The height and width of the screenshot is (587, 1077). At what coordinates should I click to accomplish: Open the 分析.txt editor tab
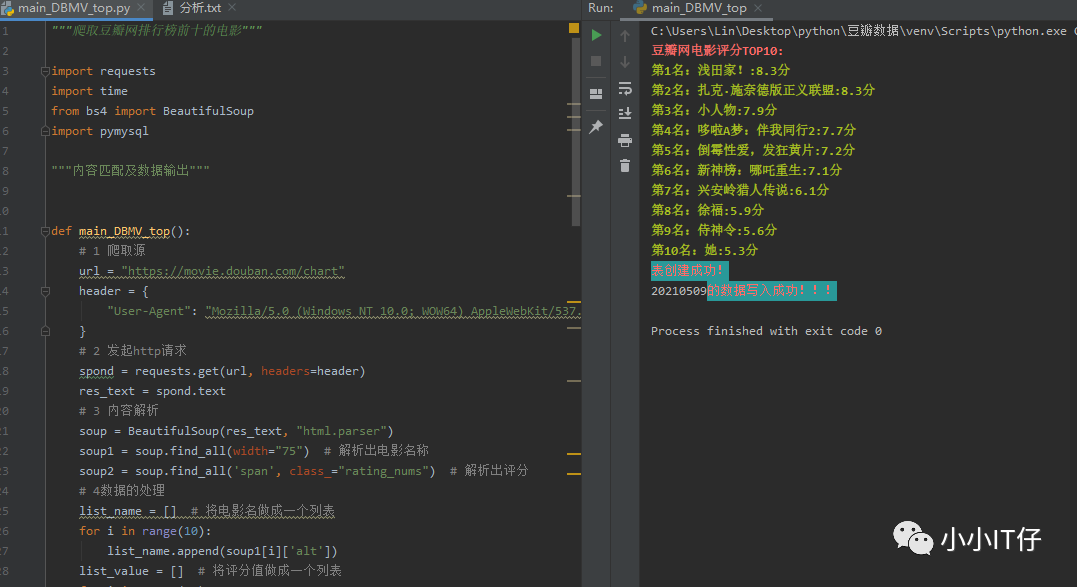click(200, 8)
